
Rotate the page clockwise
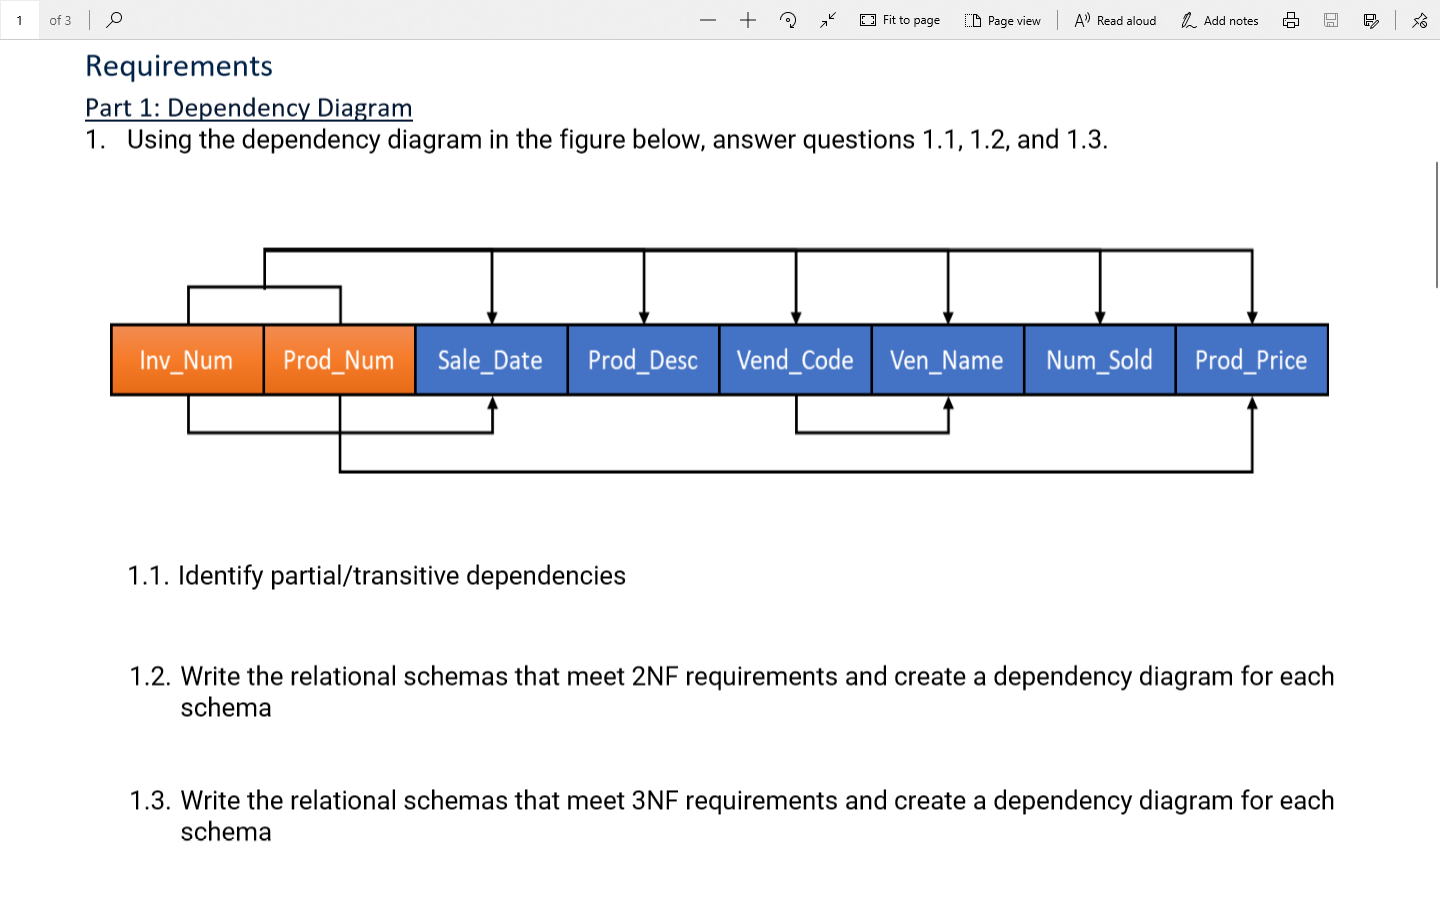coord(787,20)
